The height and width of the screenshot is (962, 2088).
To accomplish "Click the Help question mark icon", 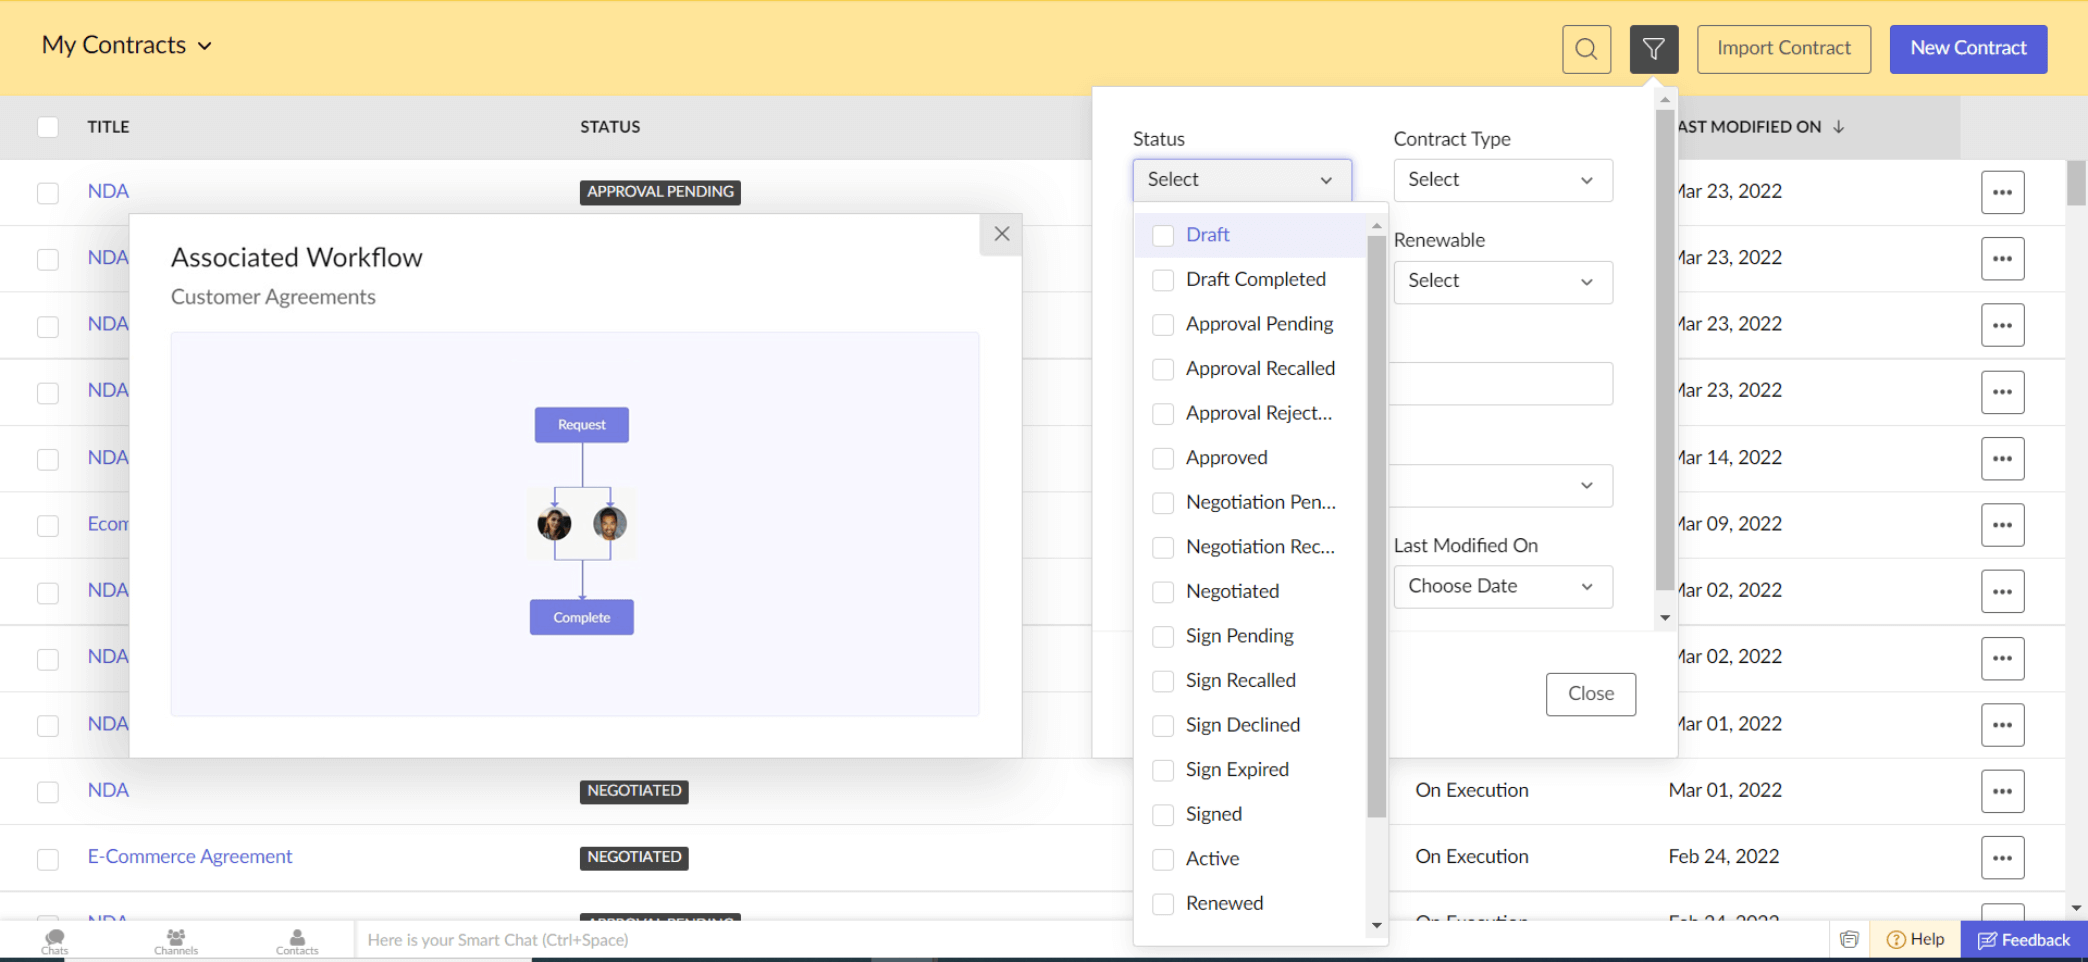I will [x=1895, y=940].
